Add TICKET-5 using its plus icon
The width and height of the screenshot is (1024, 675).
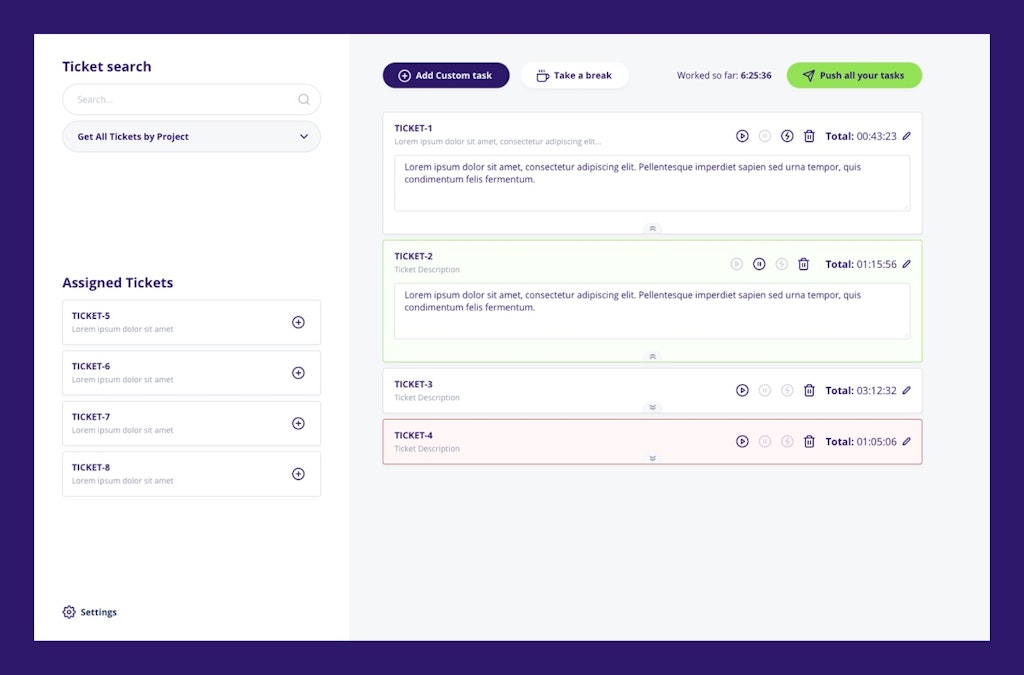[x=298, y=322]
